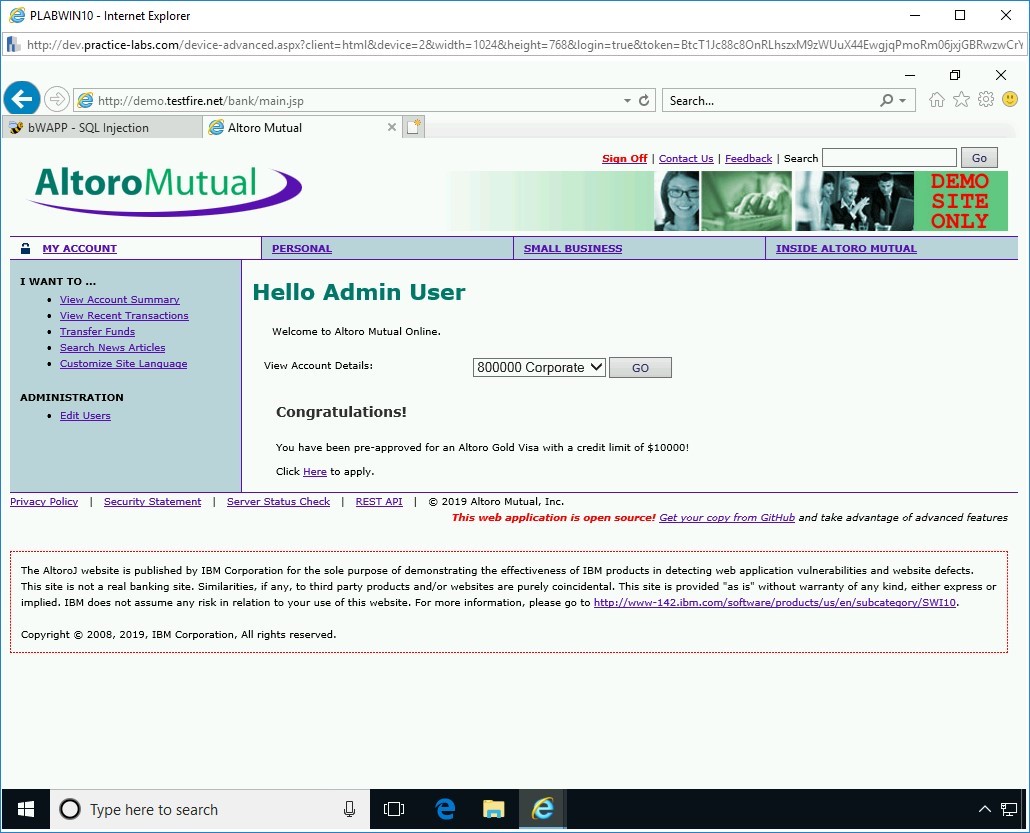Click the IE back arrow button
Viewport: 1030px width, 833px height.
[21, 99]
